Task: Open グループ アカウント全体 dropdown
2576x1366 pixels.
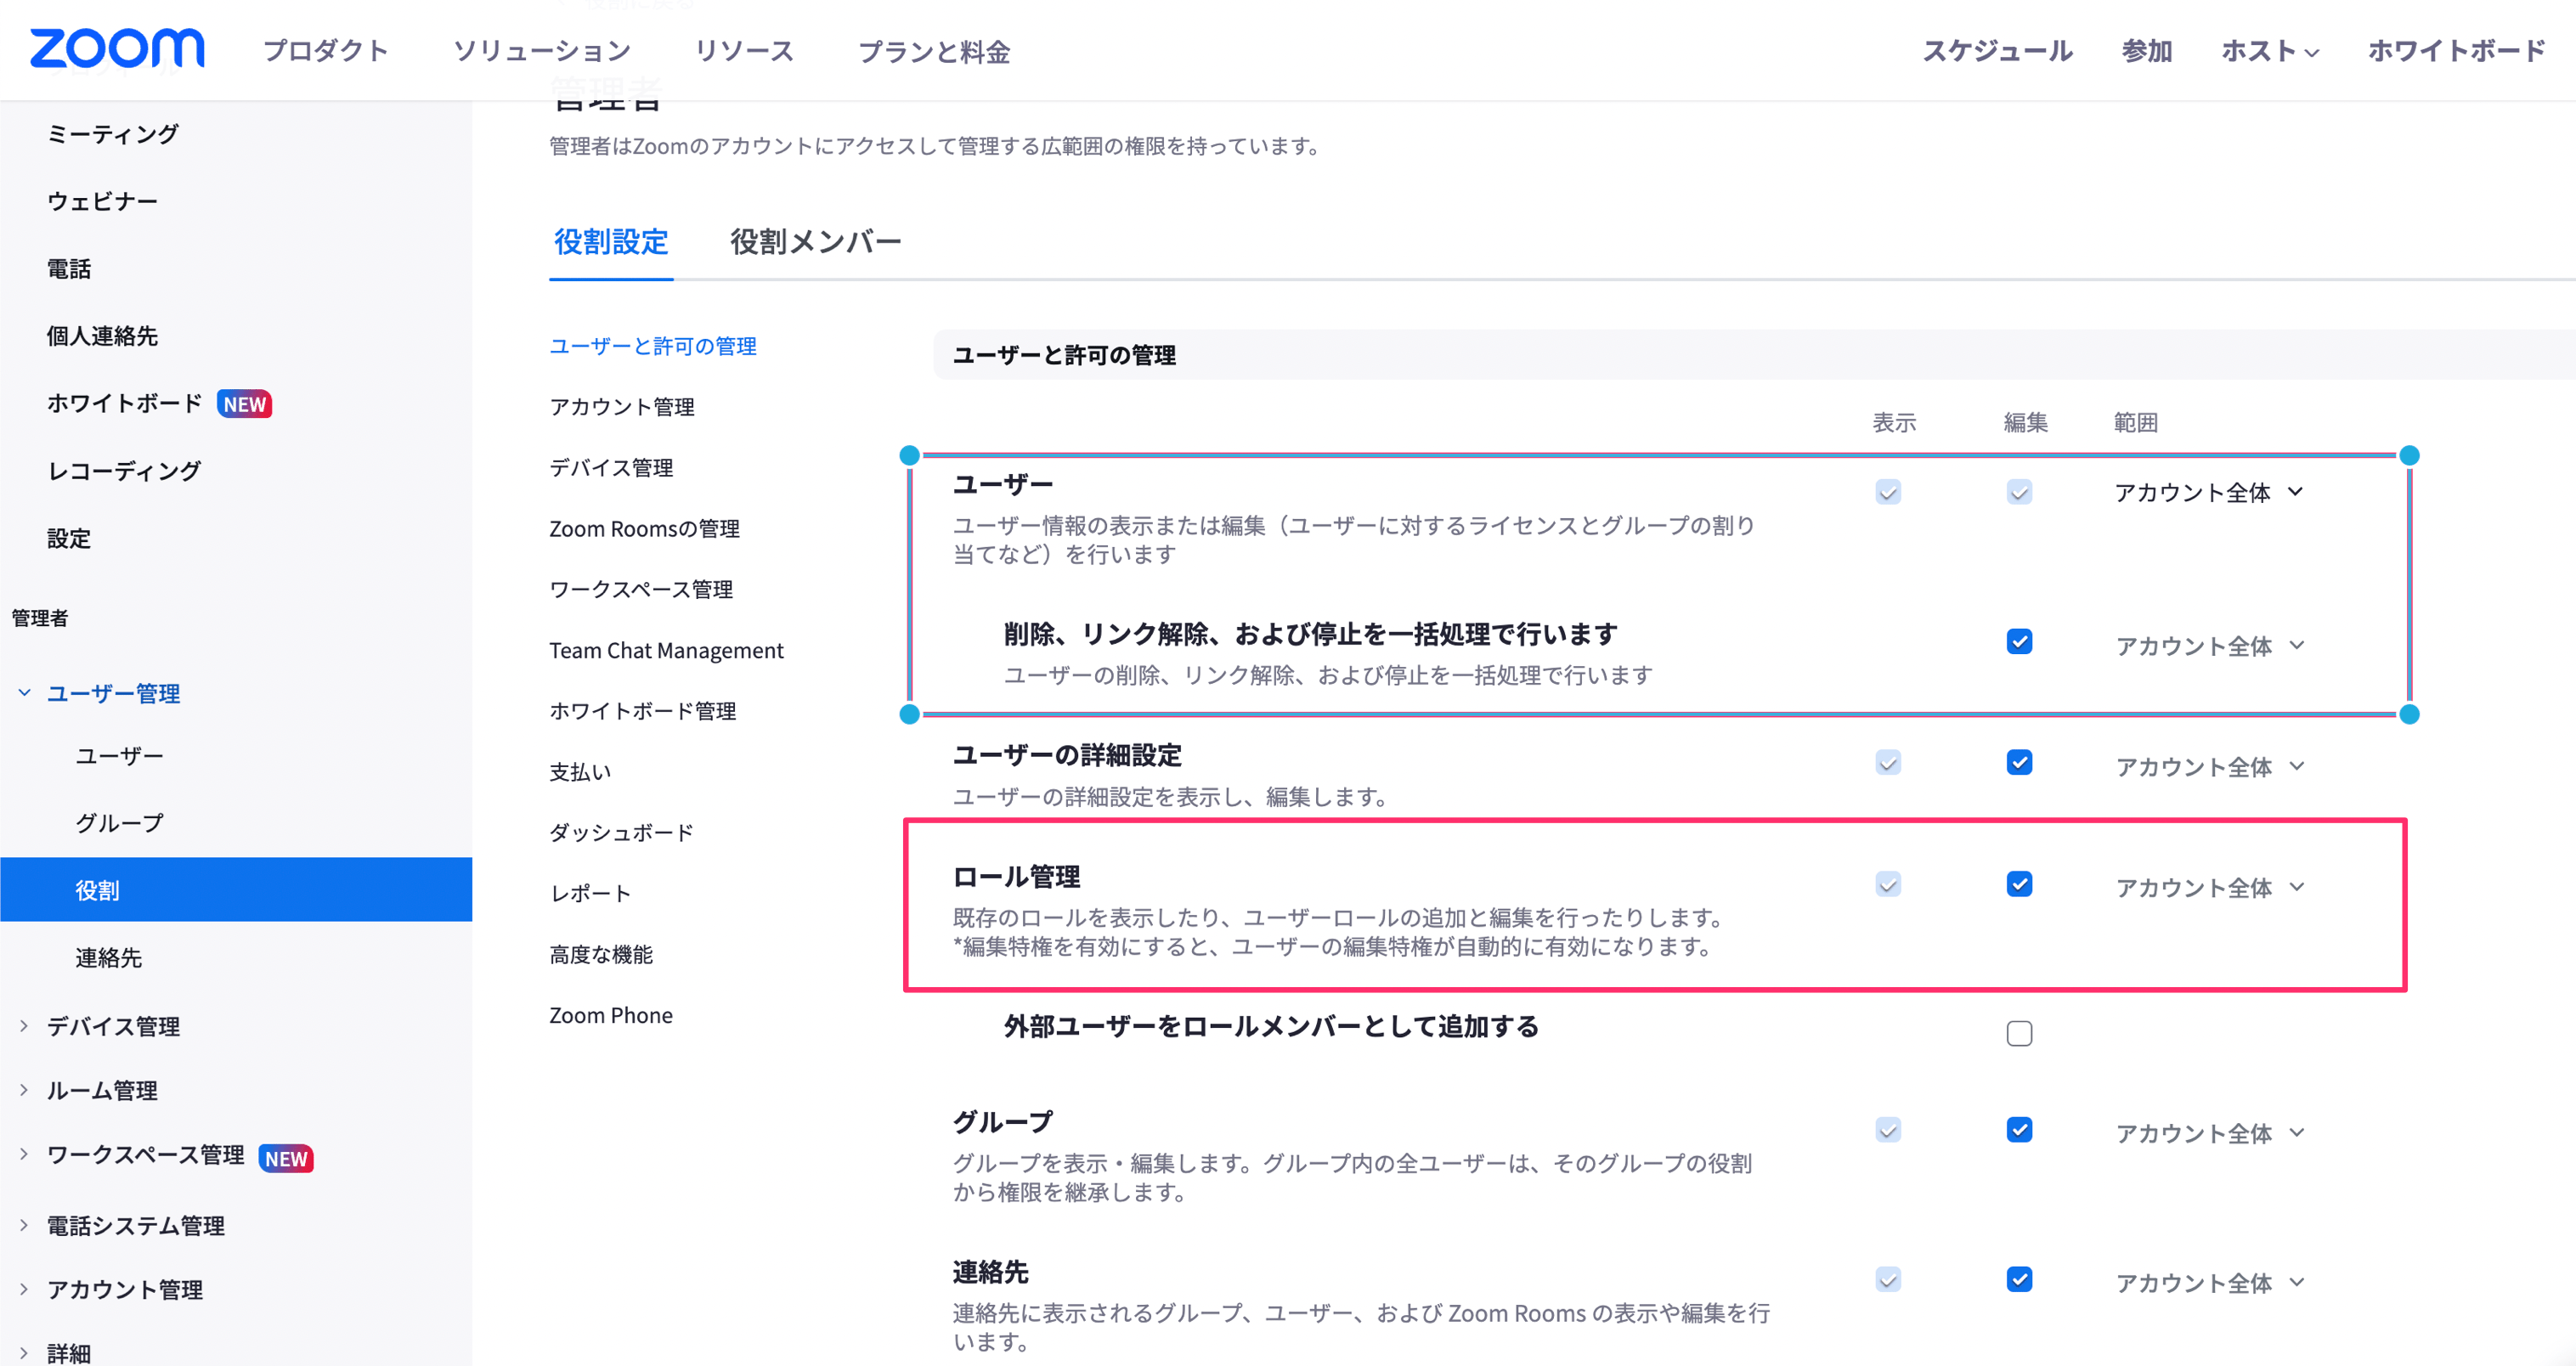Action: pyautogui.click(x=2209, y=1134)
